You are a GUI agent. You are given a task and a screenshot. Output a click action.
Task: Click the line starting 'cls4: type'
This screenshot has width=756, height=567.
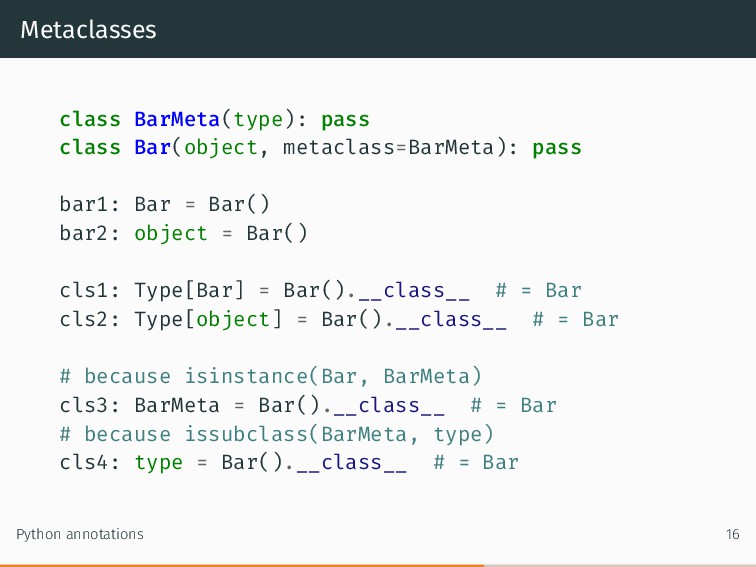click(x=289, y=462)
